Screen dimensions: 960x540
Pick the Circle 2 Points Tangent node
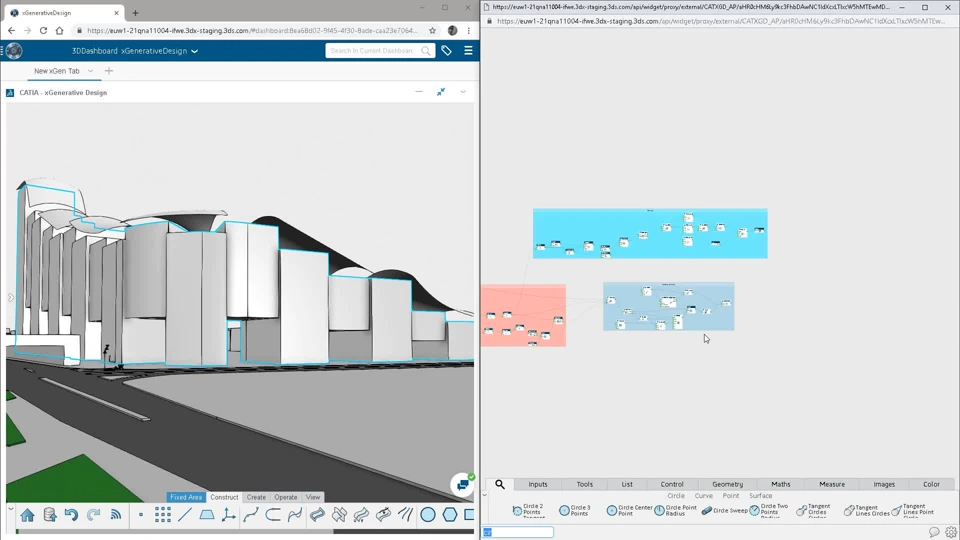529,510
